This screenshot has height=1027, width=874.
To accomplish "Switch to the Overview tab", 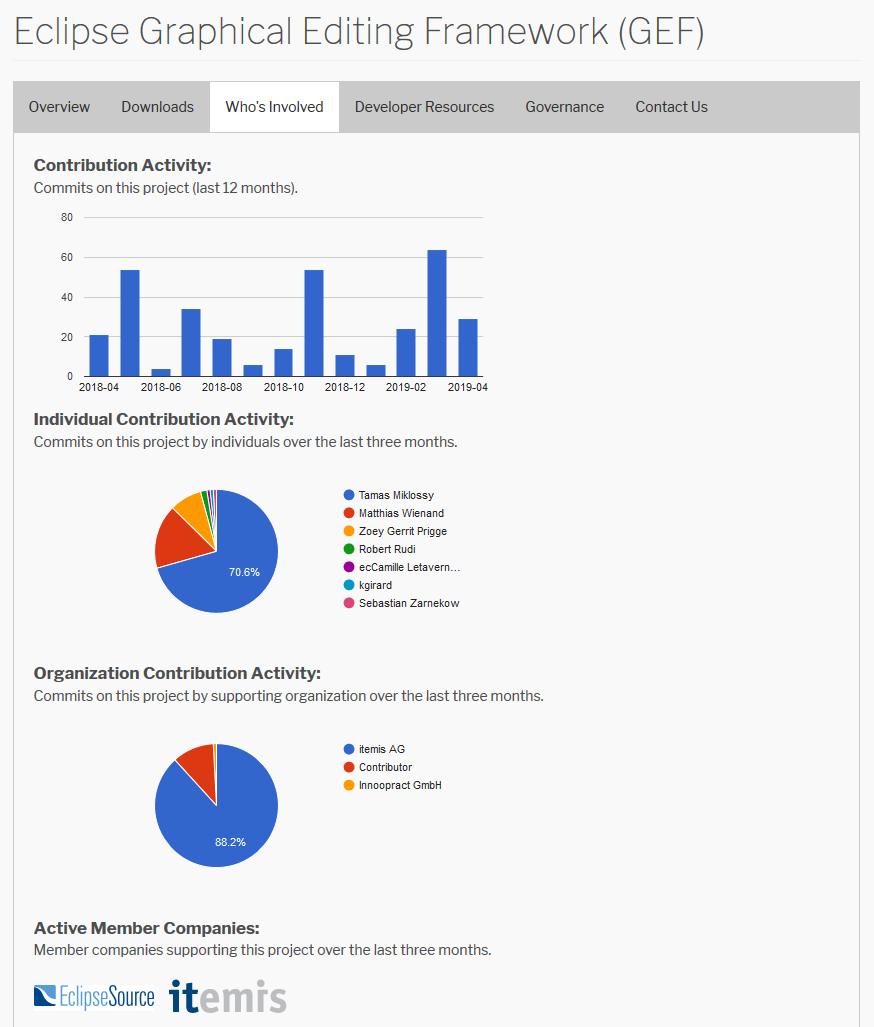I will pyautogui.click(x=59, y=106).
